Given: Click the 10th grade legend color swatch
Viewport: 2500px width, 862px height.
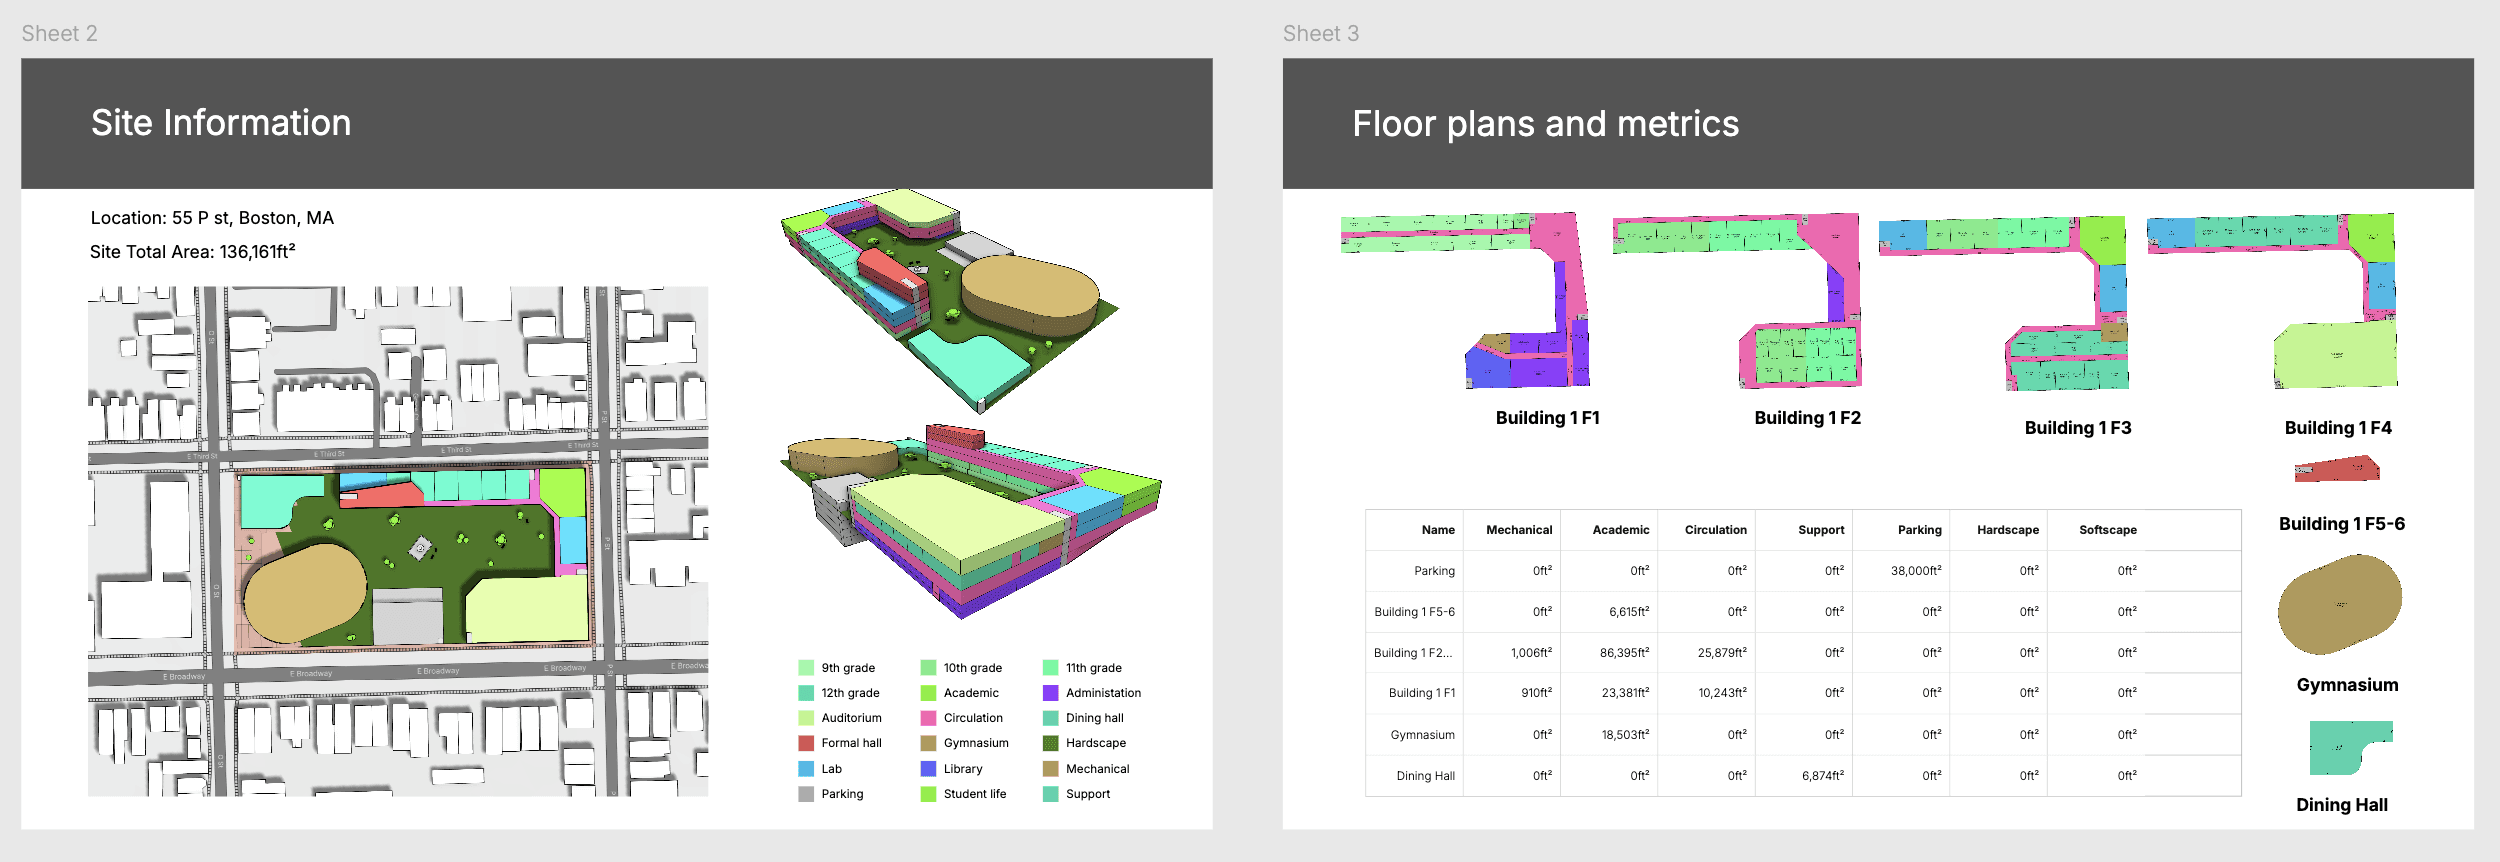Looking at the screenshot, I should (928, 668).
